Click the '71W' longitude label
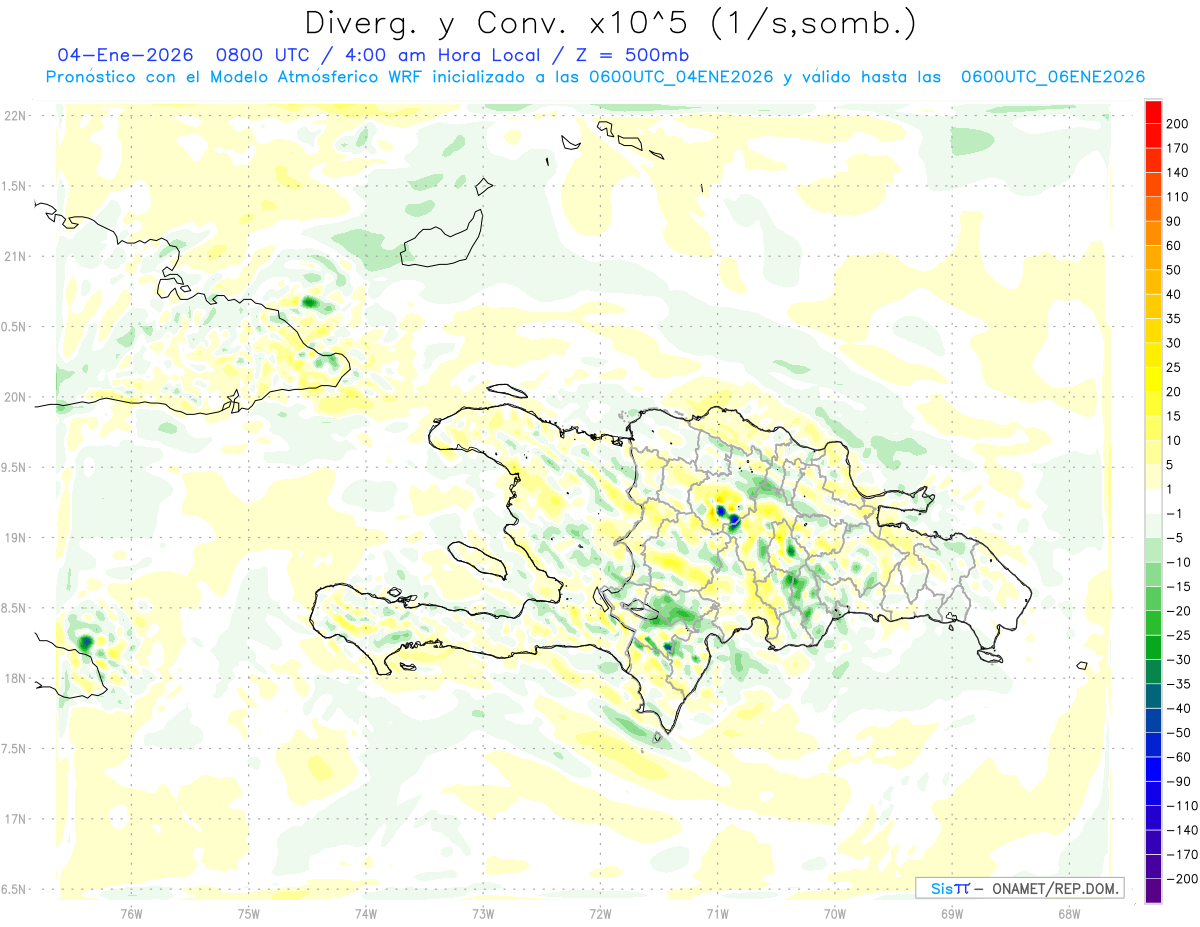This screenshot has width=1200, height=927. [x=717, y=912]
